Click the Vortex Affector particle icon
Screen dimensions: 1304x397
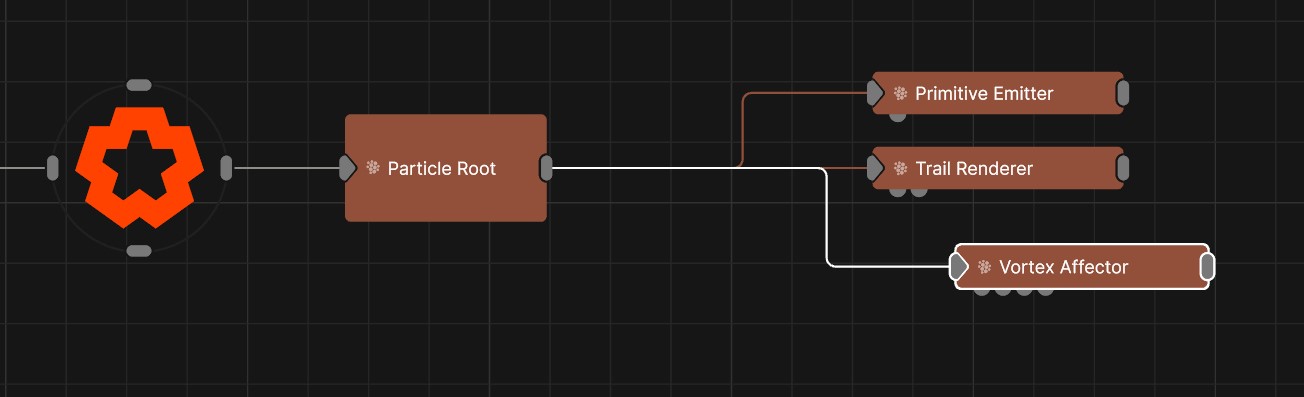[x=985, y=267]
